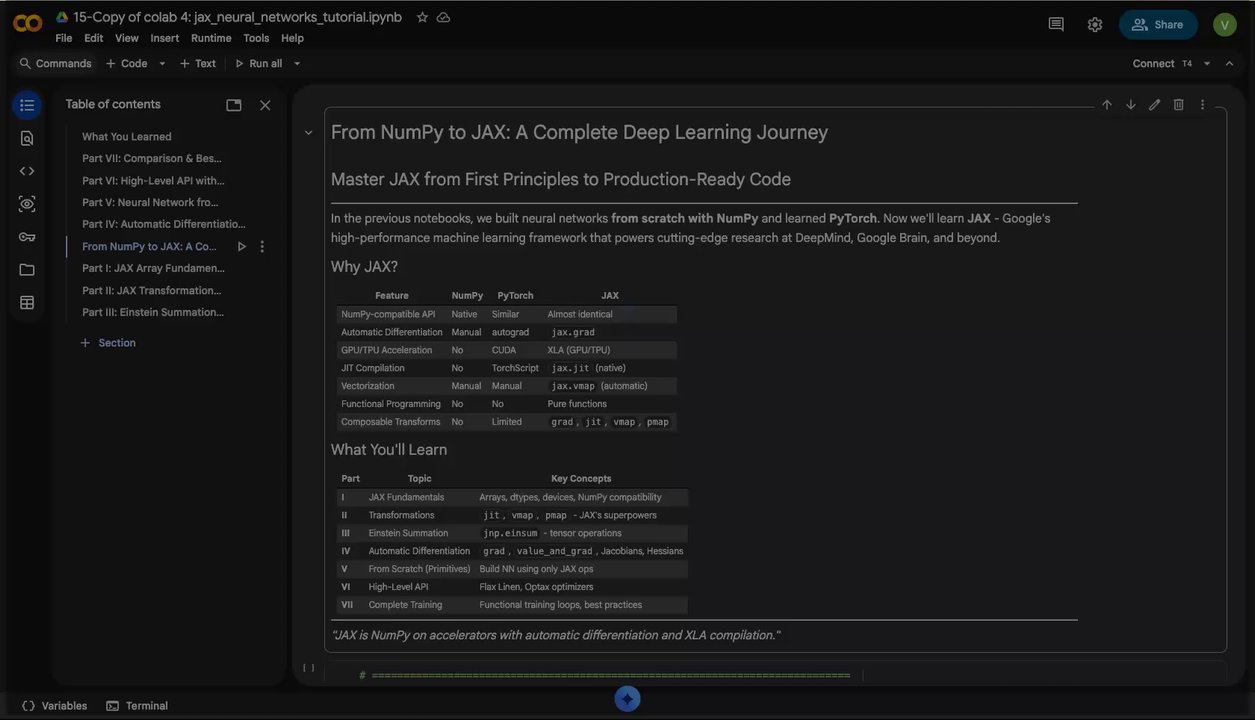Expand the Code cell options dropdown arrow
The width and height of the screenshot is (1255, 720).
pyautogui.click(x=162, y=63)
